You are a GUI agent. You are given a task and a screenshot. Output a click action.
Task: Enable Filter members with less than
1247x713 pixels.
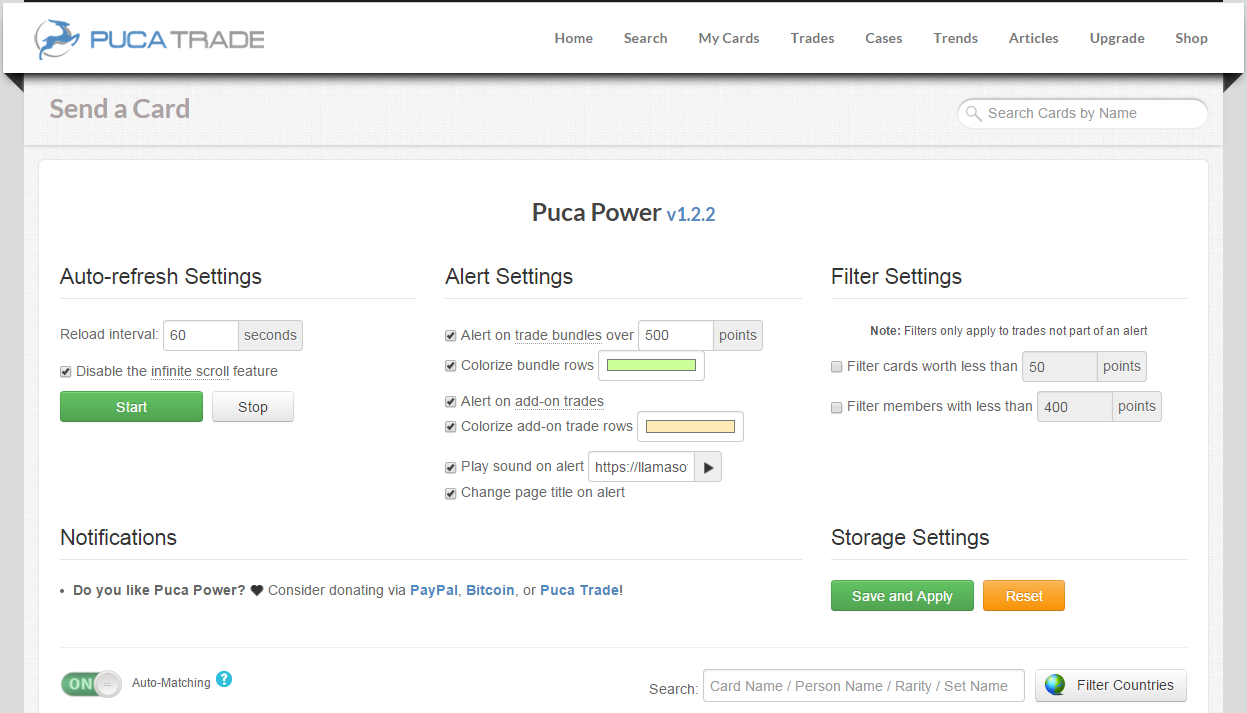pos(837,407)
